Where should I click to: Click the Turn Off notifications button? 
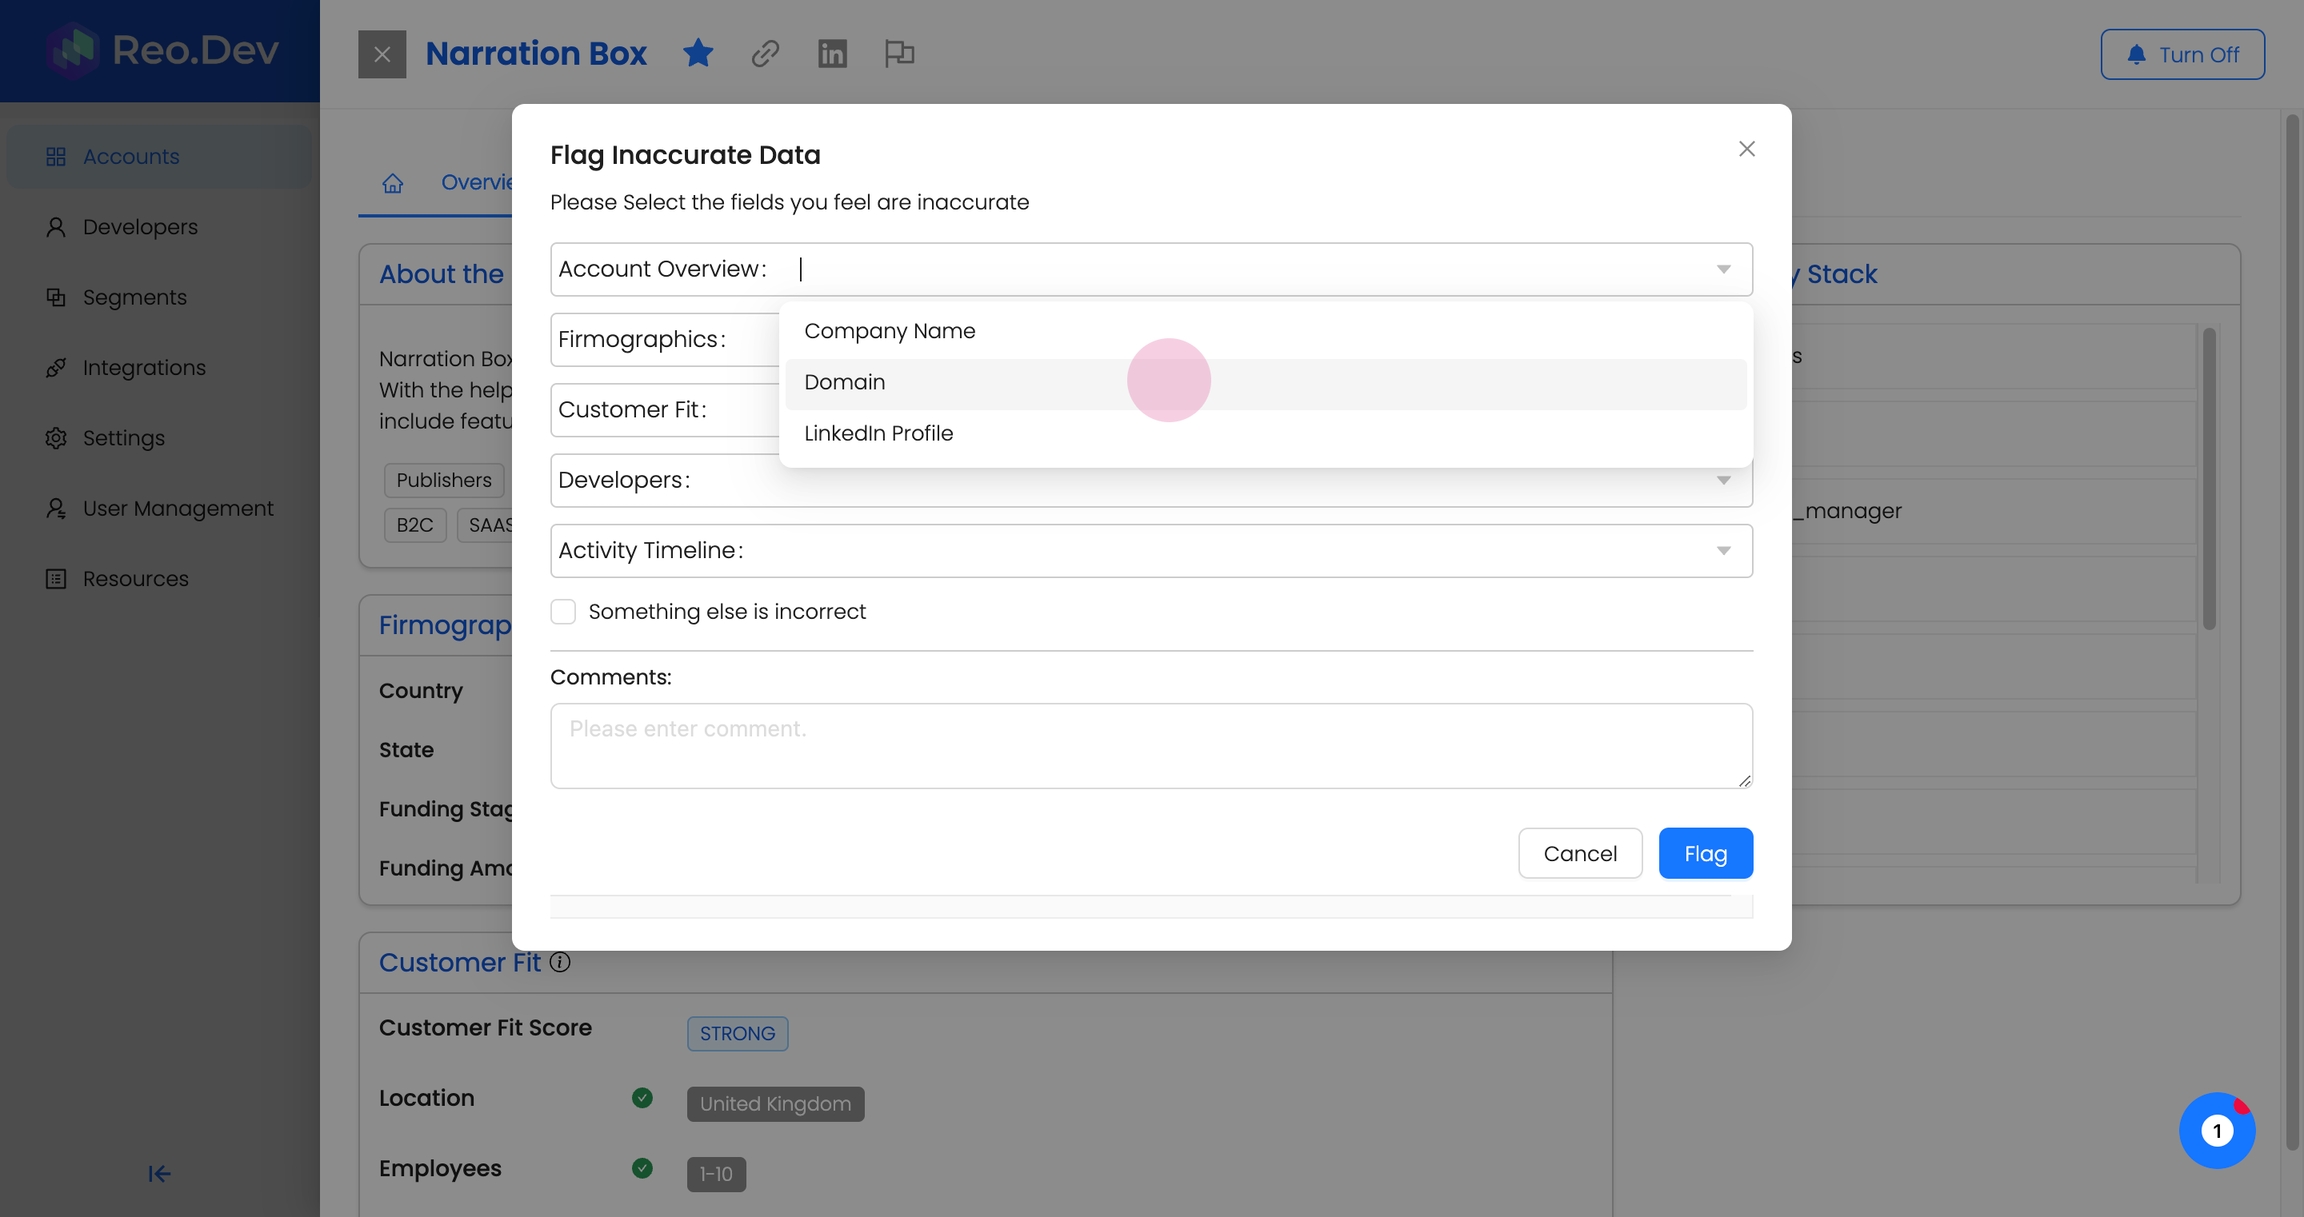coord(2182,54)
